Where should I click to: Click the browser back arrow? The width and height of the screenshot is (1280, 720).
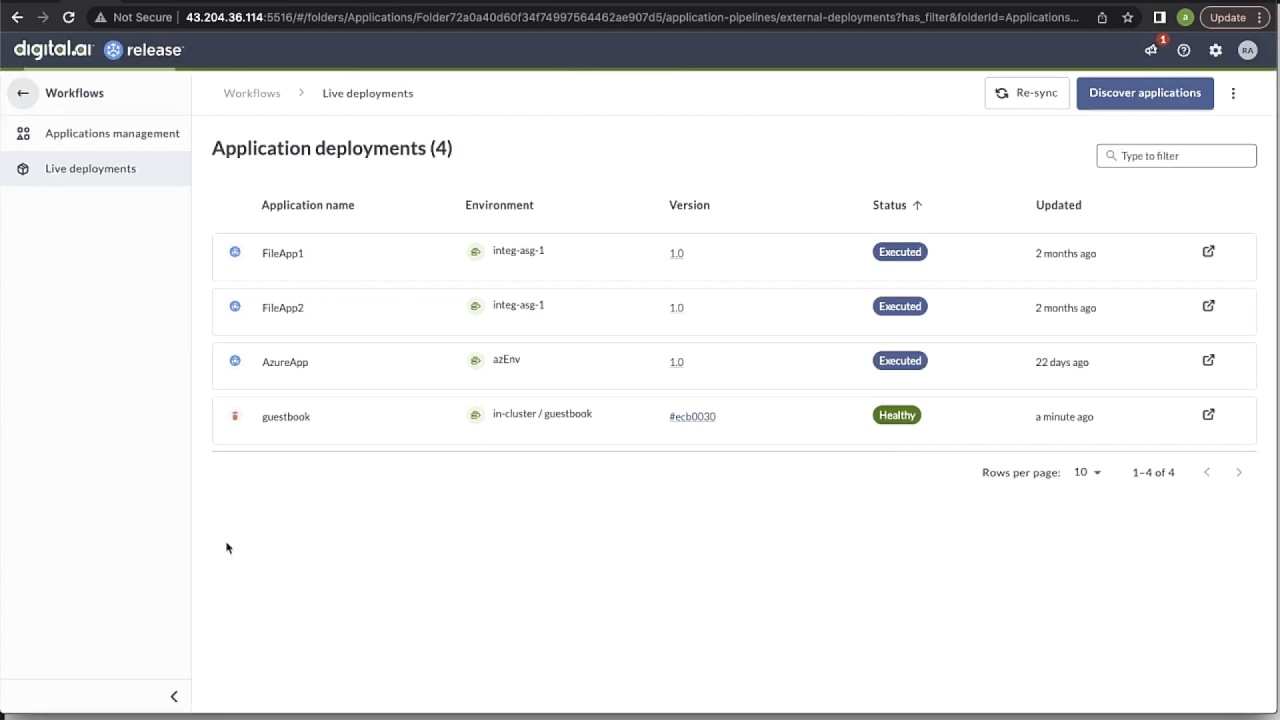pos(17,17)
